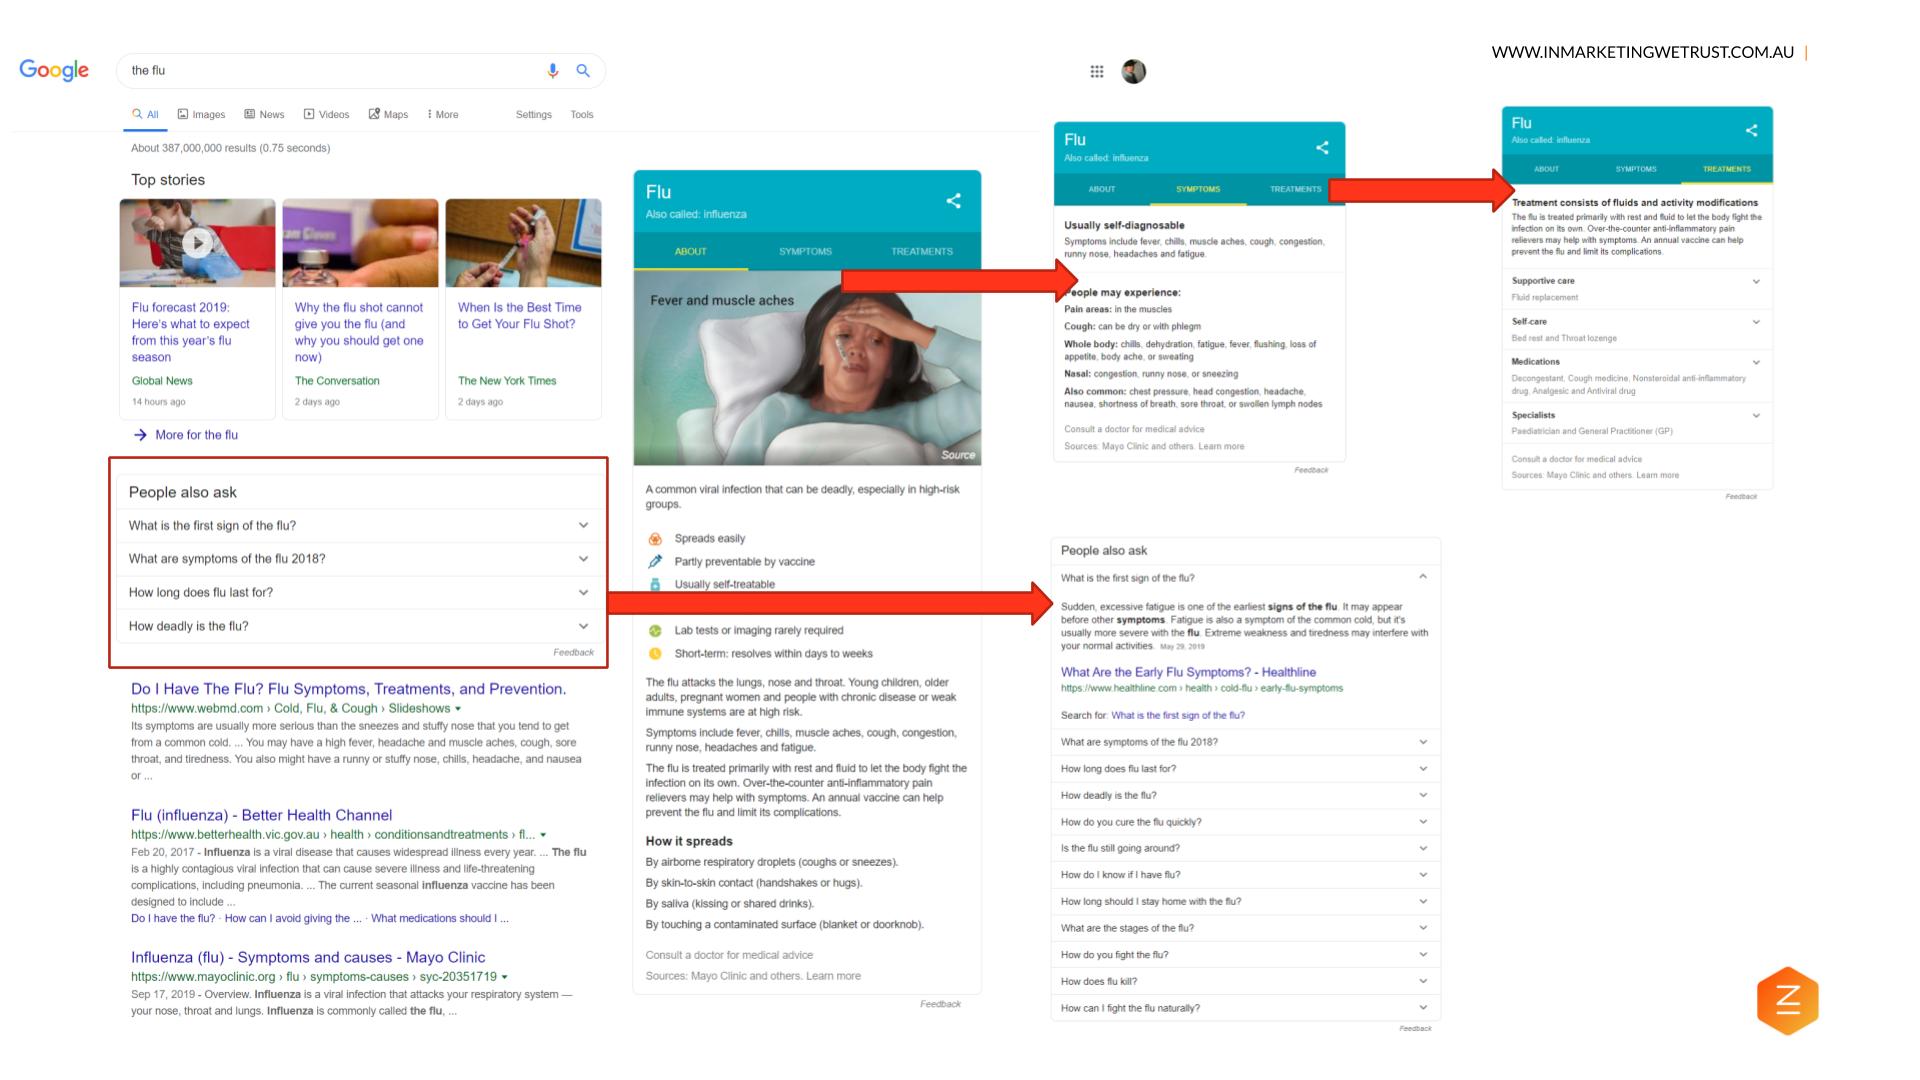
Task: Click the Fever and muscle aches illustration
Action: click(807, 368)
